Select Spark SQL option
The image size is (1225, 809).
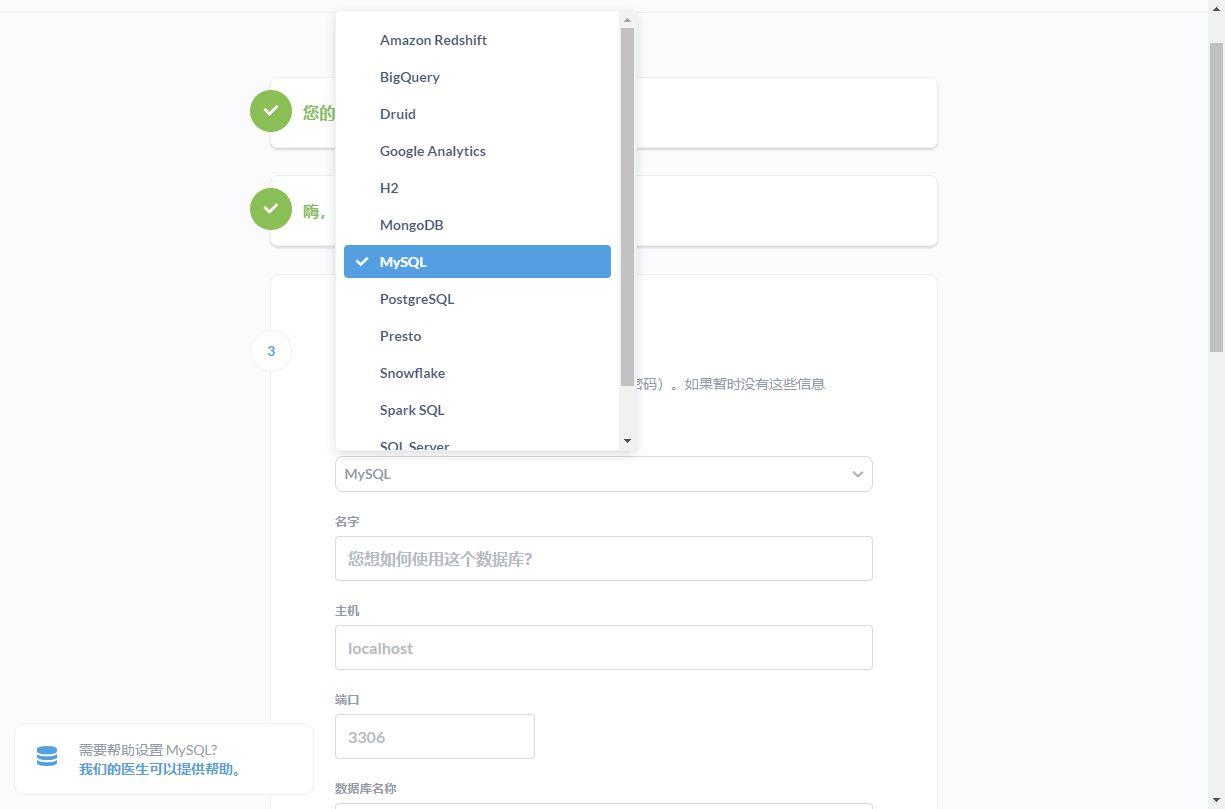tap(477, 410)
